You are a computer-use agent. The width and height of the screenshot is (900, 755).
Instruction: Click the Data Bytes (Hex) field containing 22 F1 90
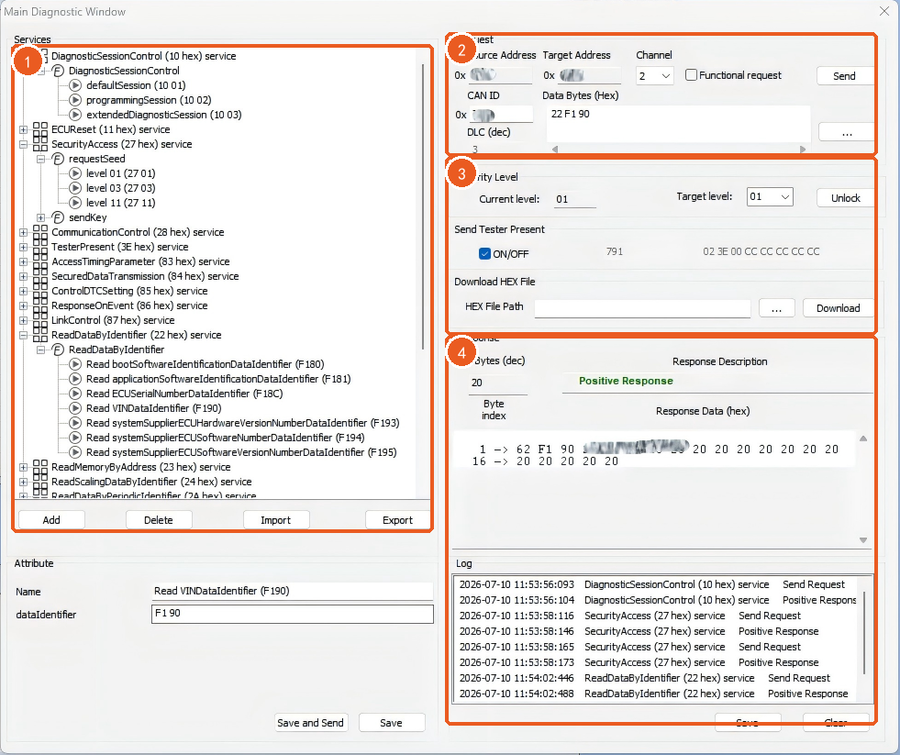[678, 123]
